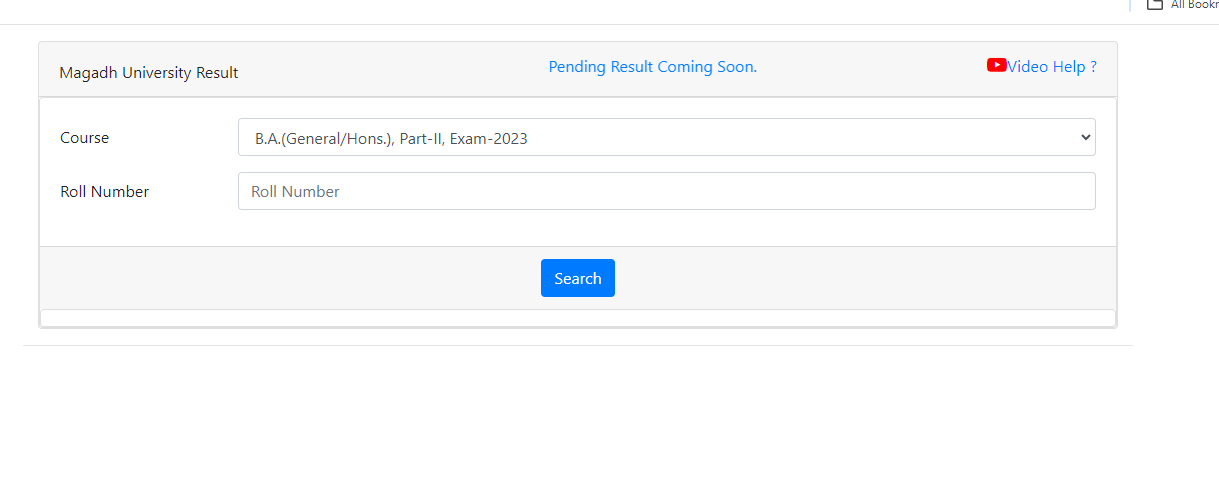Select the B.A.(General/Hons.) Part-II Exam-2023 option text

[391, 139]
